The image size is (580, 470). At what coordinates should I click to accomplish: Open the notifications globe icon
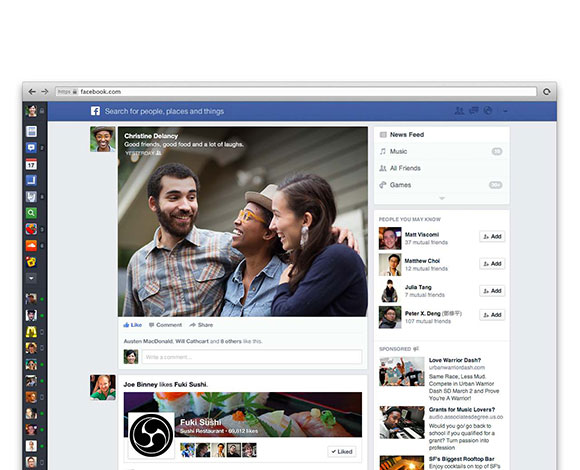pos(488,111)
